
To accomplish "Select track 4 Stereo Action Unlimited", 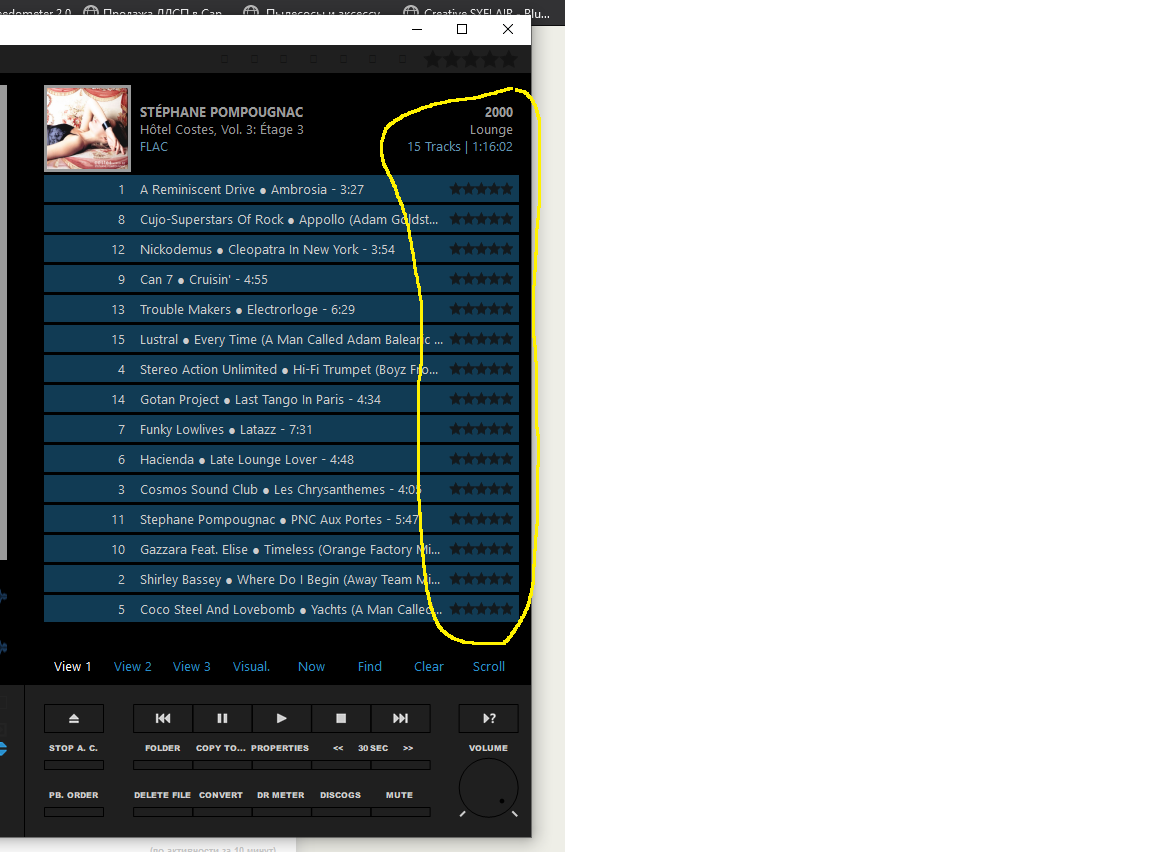I will pyautogui.click(x=281, y=369).
